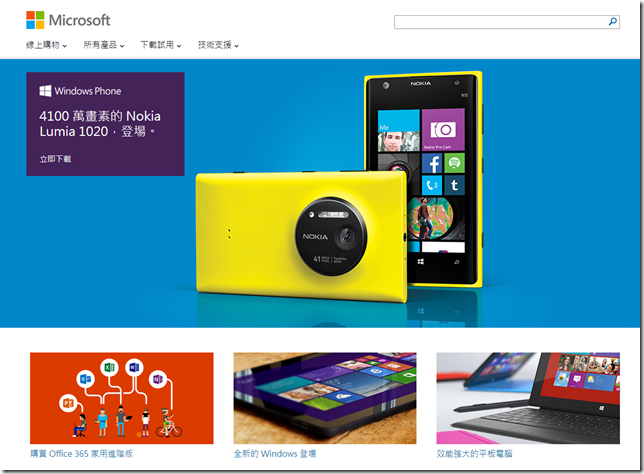Click the Tumblr tile on the phone screen
Screen dimensions: 644x474
point(454,185)
